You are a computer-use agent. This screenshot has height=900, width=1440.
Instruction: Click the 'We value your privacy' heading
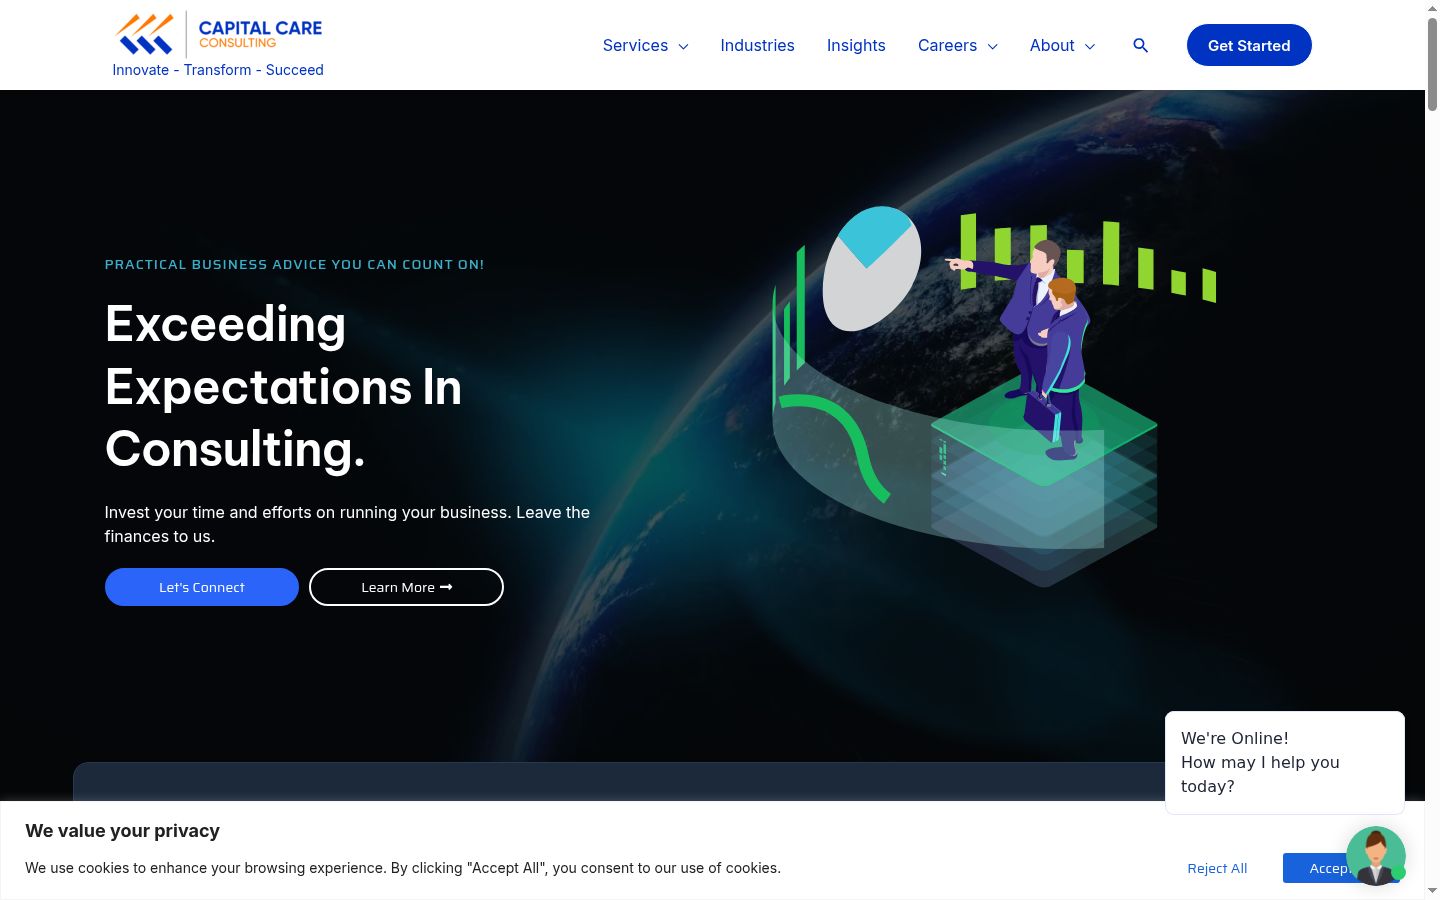click(122, 831)
